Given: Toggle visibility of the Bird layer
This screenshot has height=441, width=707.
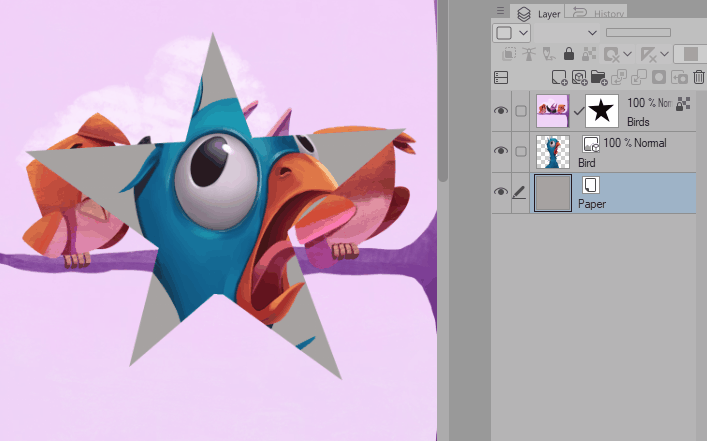Looking at the screenshot, I should coord(501,151).
